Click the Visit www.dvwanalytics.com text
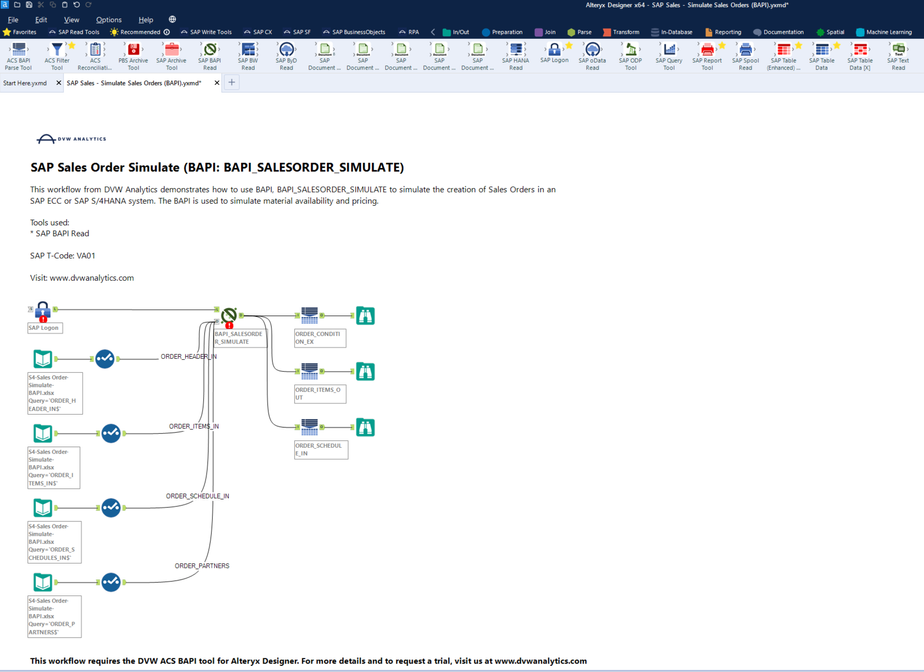 pos(82,278)
